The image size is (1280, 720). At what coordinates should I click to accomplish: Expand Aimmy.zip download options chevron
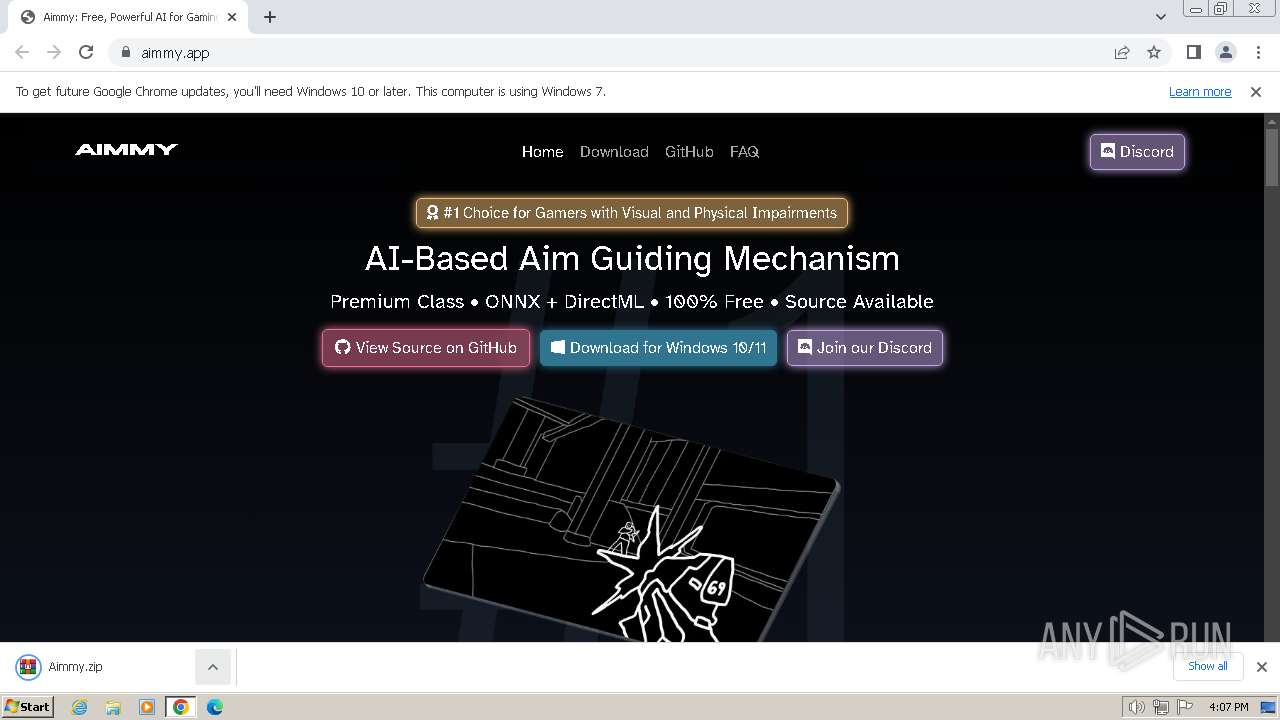pyautogui.click(x=212, y=667)
